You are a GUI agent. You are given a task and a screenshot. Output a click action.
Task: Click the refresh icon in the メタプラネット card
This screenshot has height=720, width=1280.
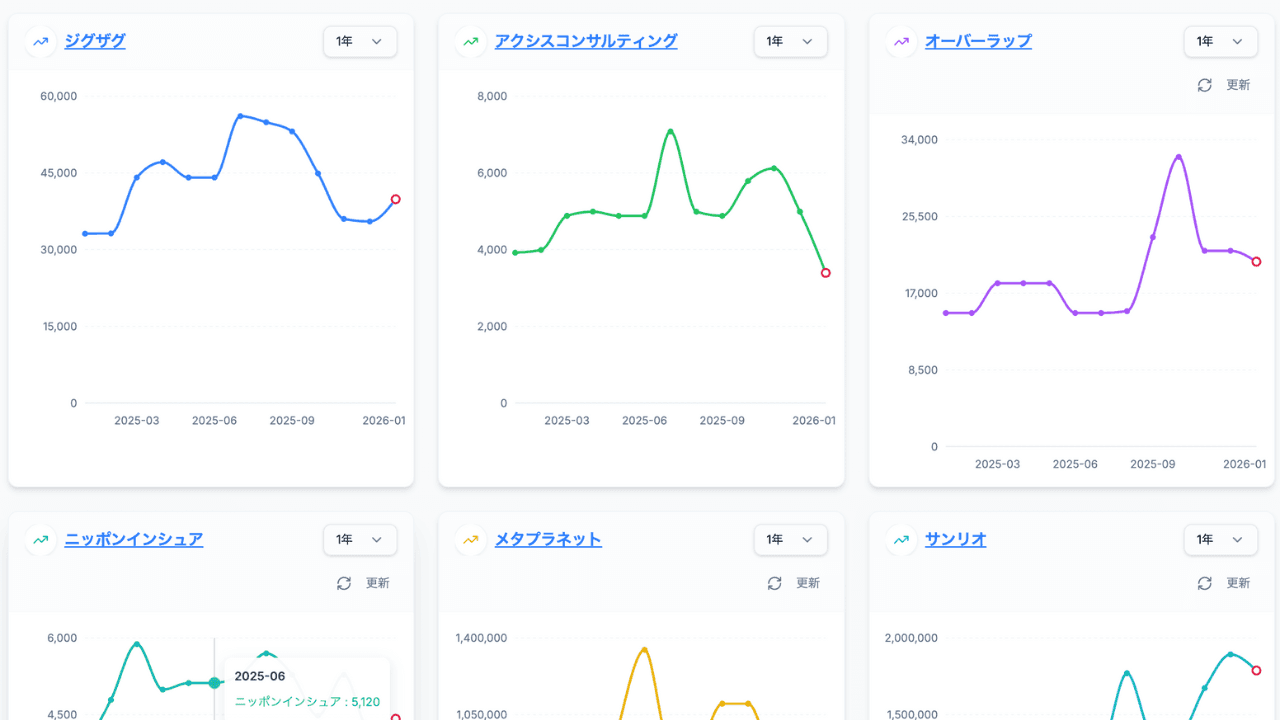click(x=774, y=583)
